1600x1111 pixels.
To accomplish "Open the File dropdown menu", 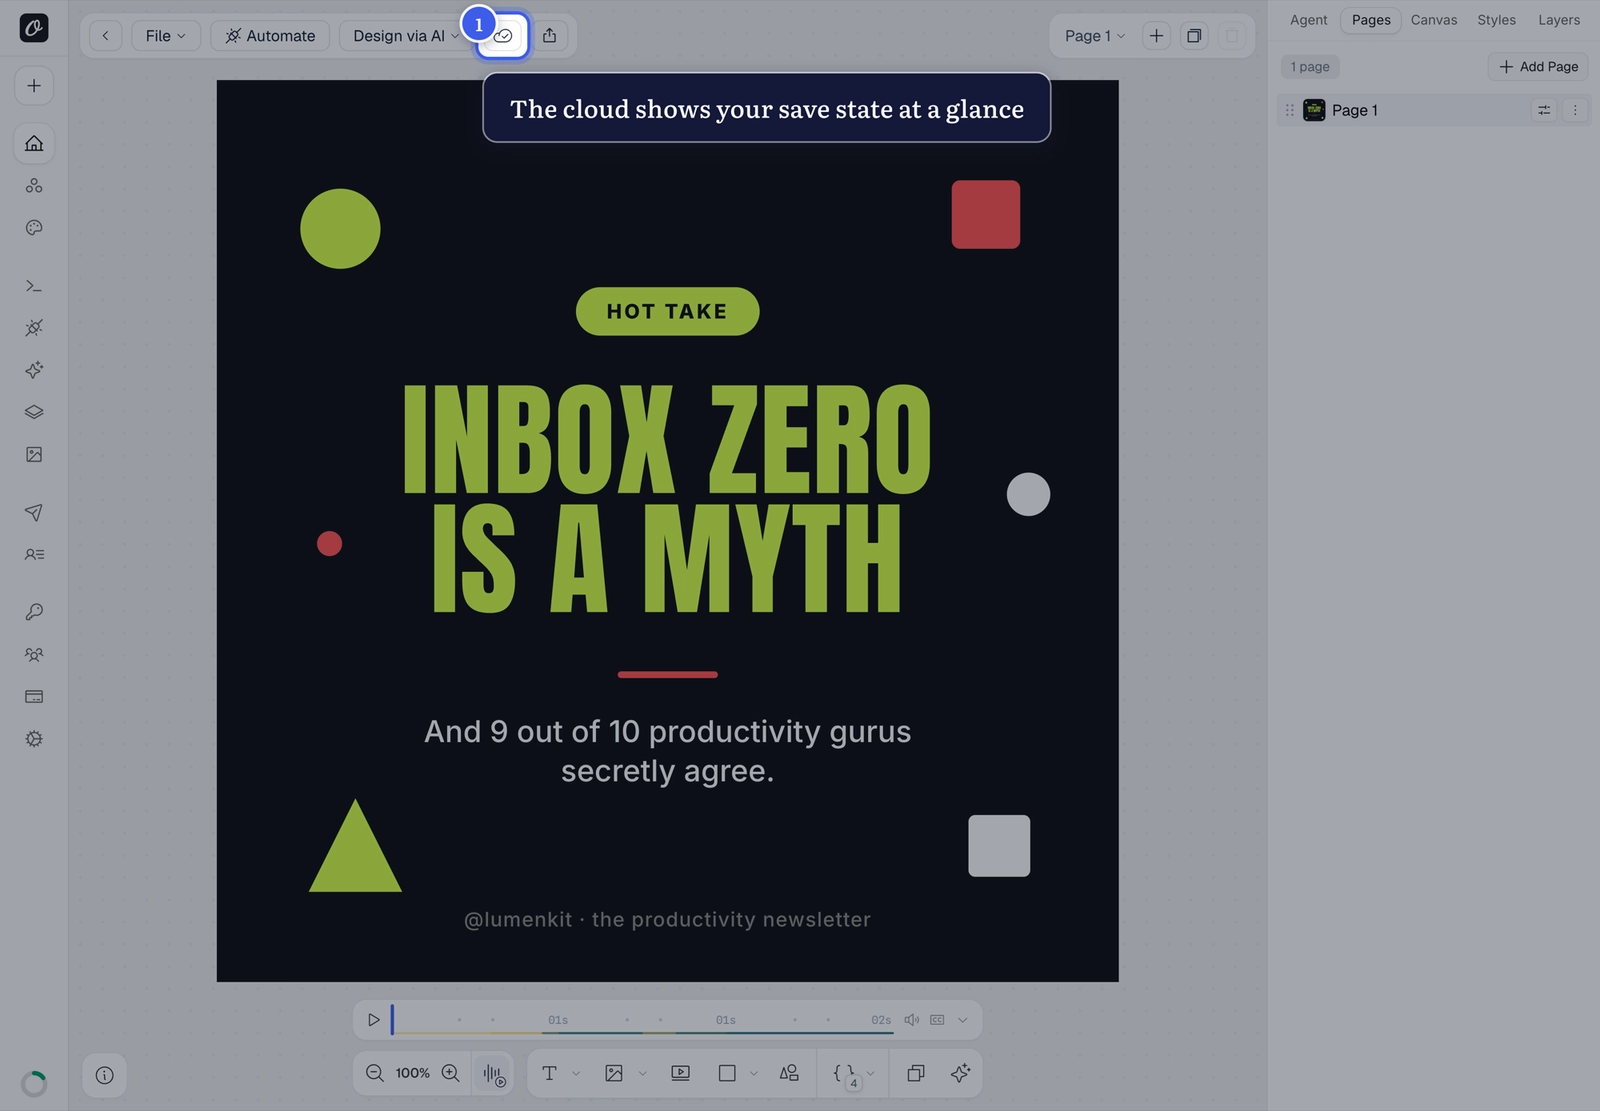I will click(166, 36).
